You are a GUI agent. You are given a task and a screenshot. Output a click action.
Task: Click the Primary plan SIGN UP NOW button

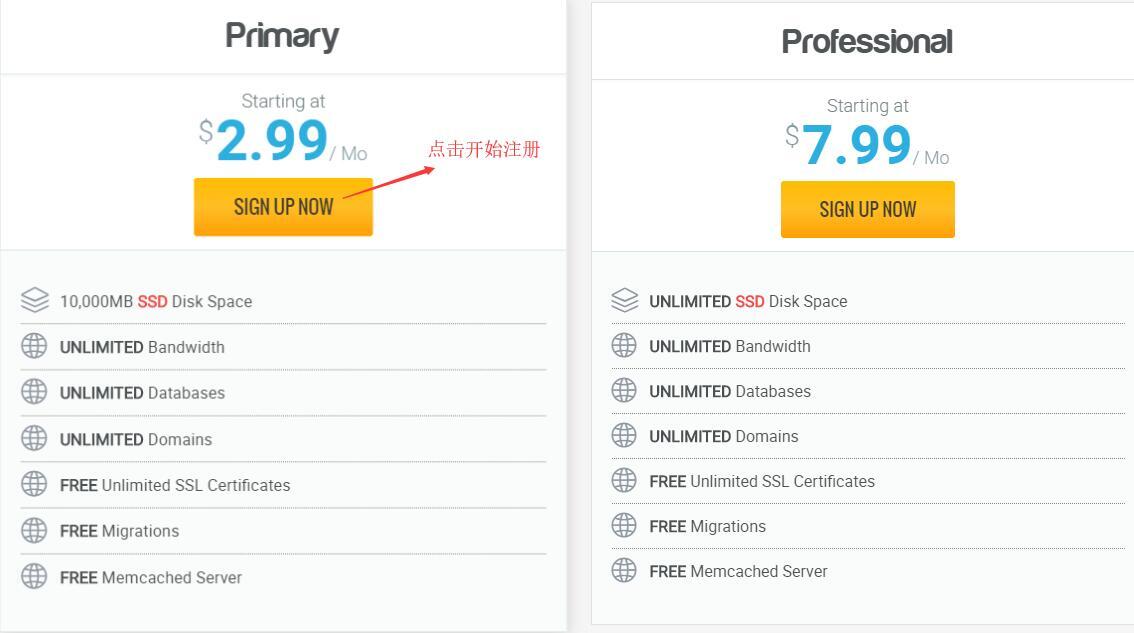tap(283, 207)
